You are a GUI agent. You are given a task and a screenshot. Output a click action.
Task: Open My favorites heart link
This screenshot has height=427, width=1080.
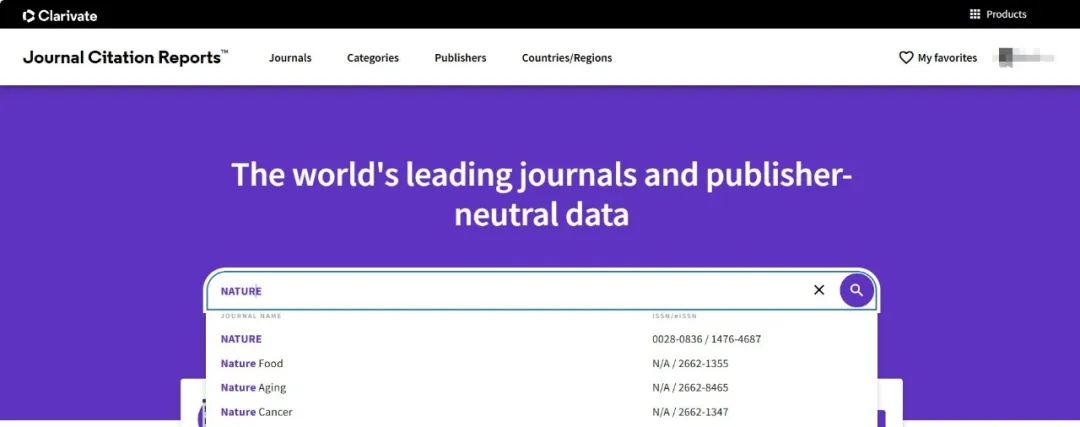click(x=938, y=58)
